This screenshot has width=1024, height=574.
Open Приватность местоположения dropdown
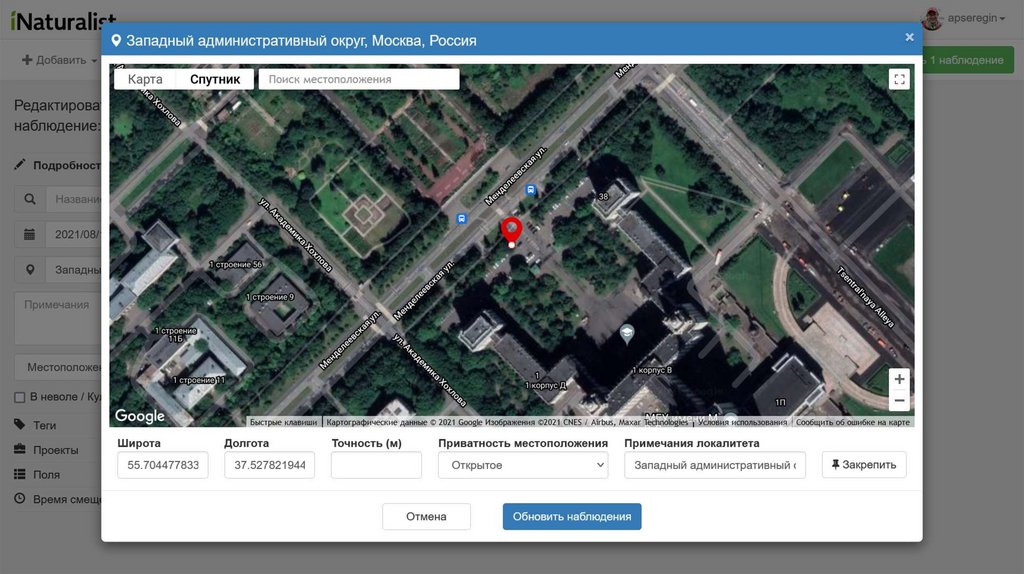[x=523, y=465]
